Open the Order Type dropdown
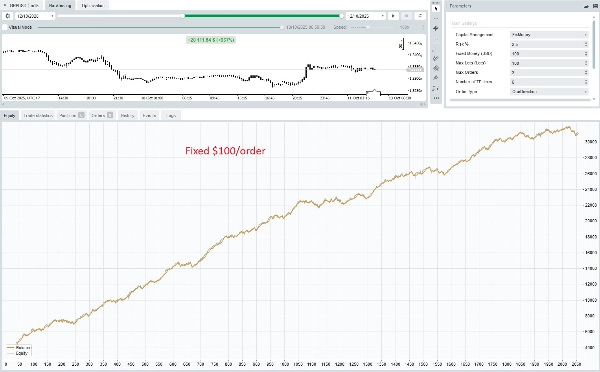Image resolution: width=600 pixels, height=372 pixels. [549, 91]
